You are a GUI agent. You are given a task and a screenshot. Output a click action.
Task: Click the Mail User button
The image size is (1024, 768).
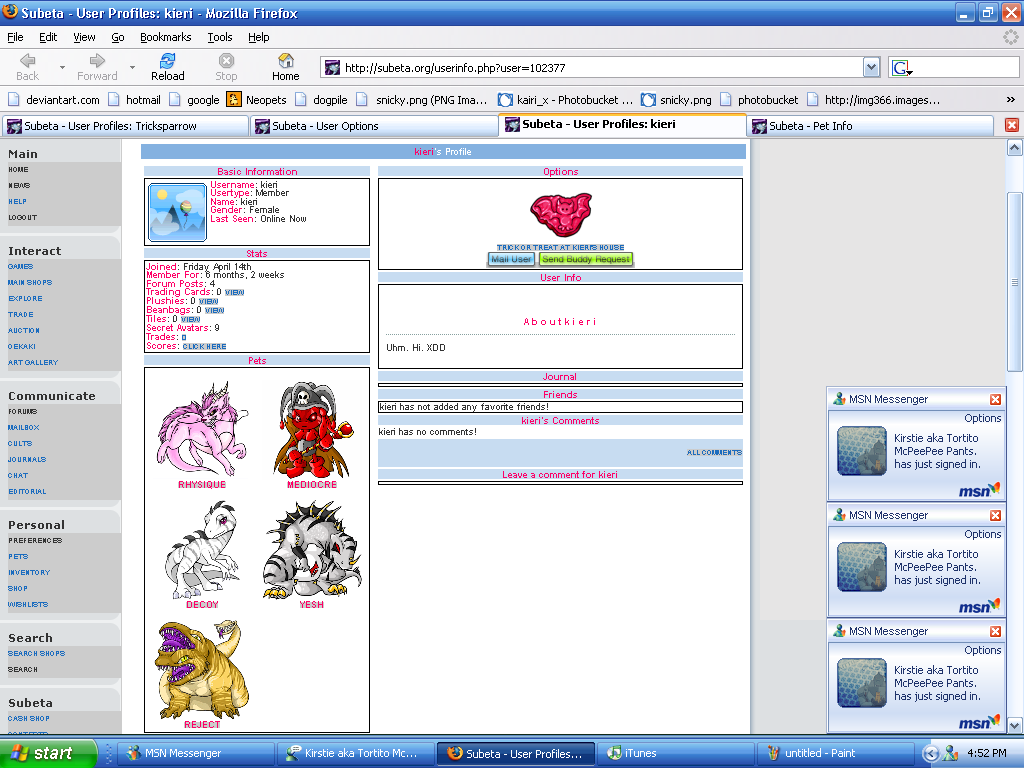click(511, 259)
